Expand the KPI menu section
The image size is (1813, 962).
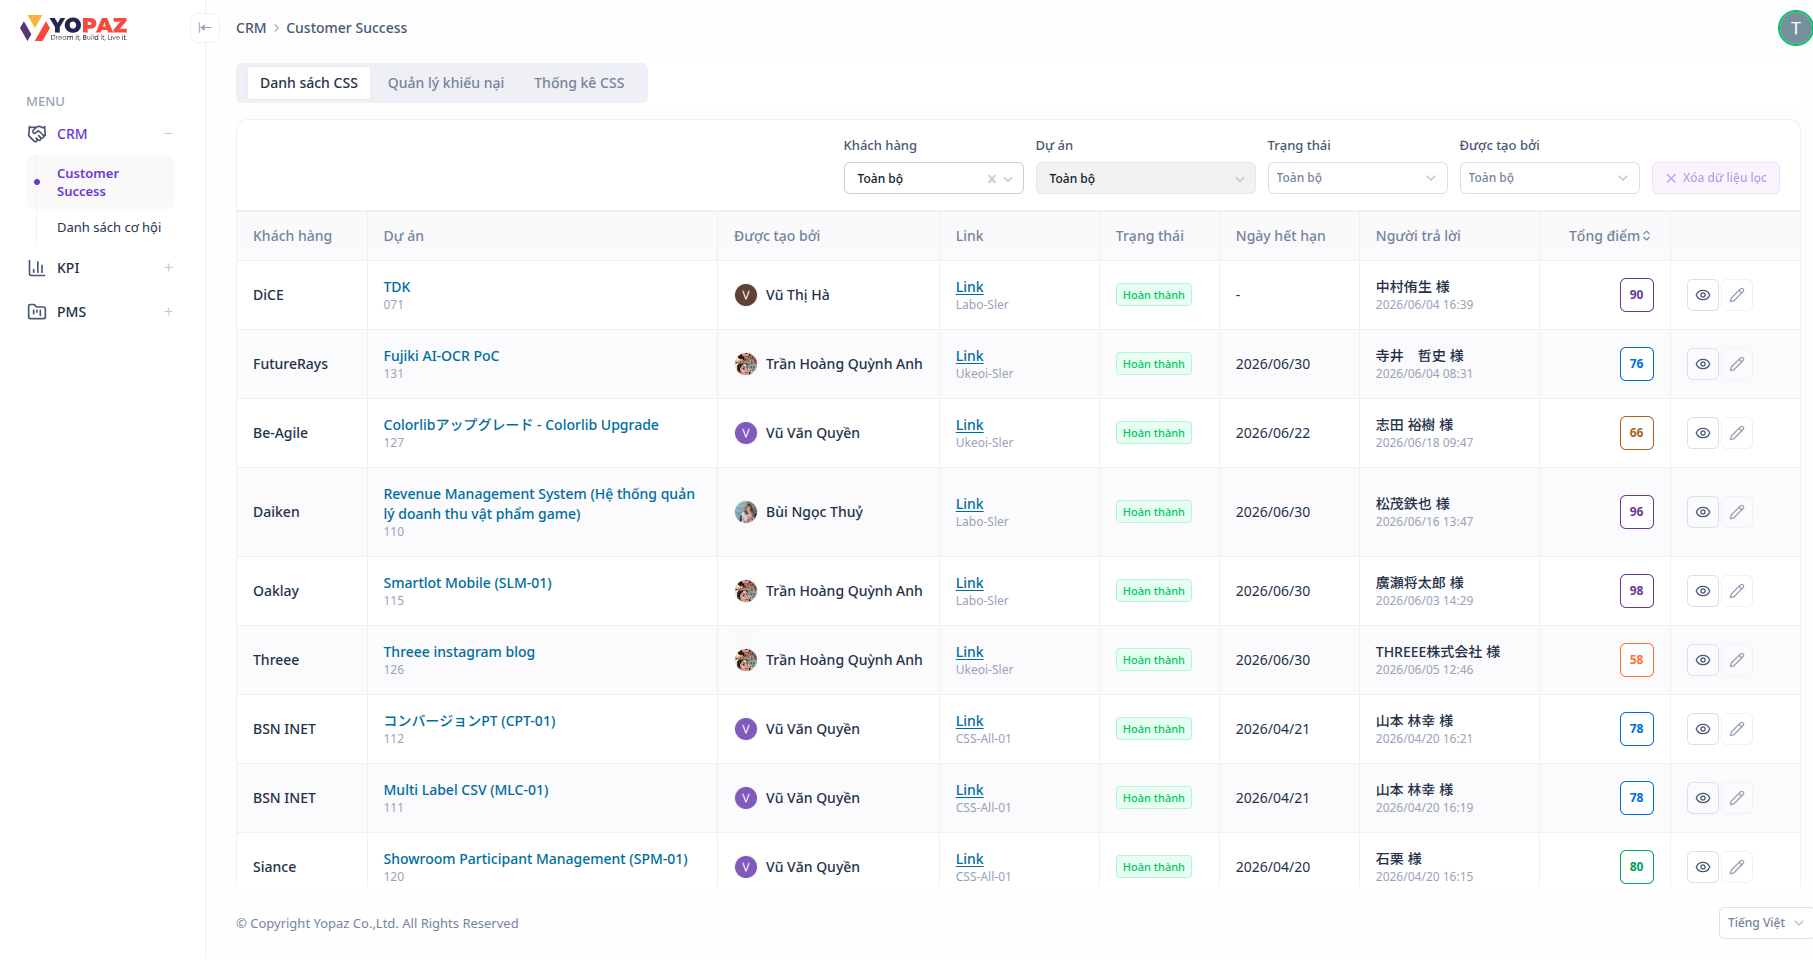tap(168, 268)
